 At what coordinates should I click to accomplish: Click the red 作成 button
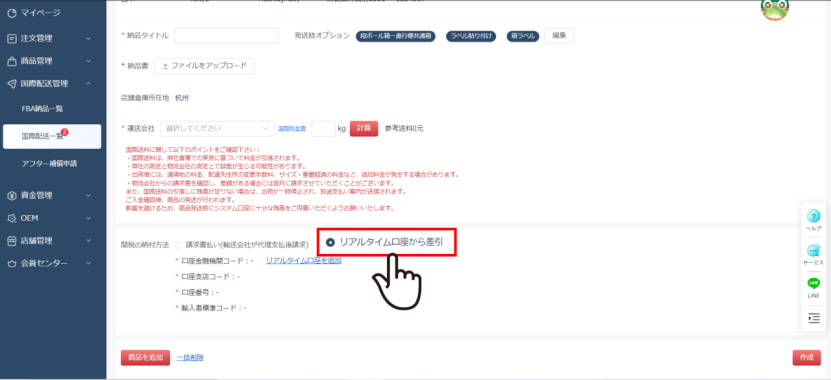point(807,357)
